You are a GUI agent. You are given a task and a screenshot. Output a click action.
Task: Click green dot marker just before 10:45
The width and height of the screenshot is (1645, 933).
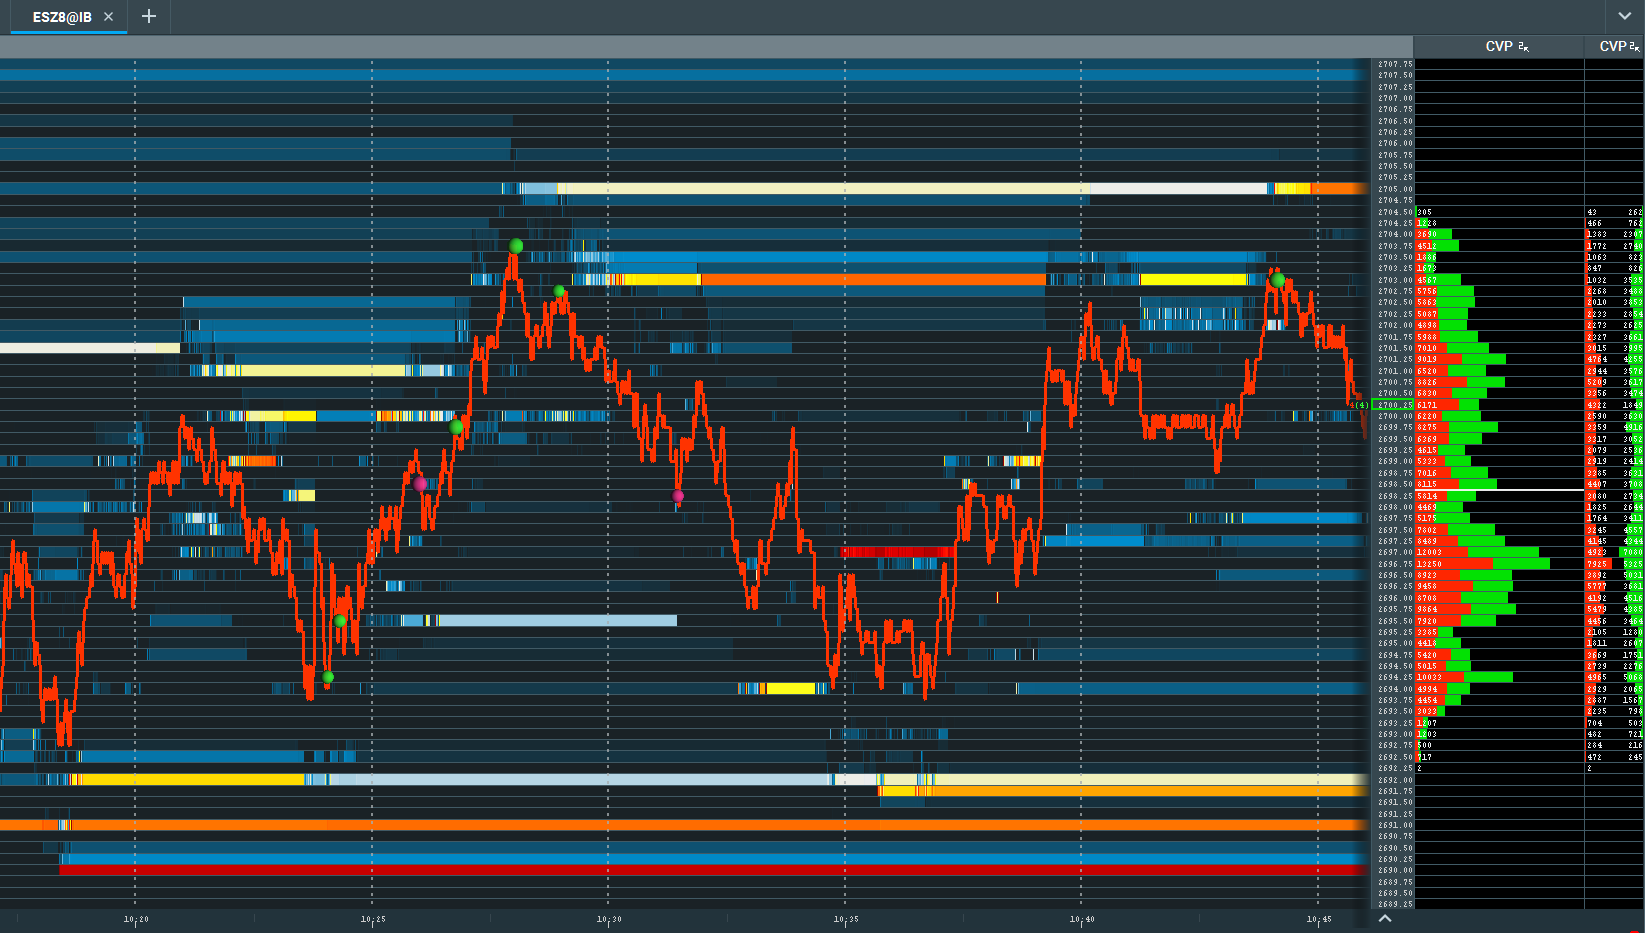click(1278, 281)
